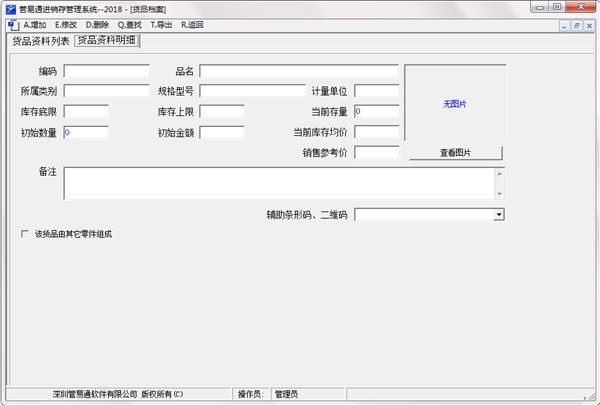Click the 查看图片 button

pyautogui.click(x=455, y=153)
